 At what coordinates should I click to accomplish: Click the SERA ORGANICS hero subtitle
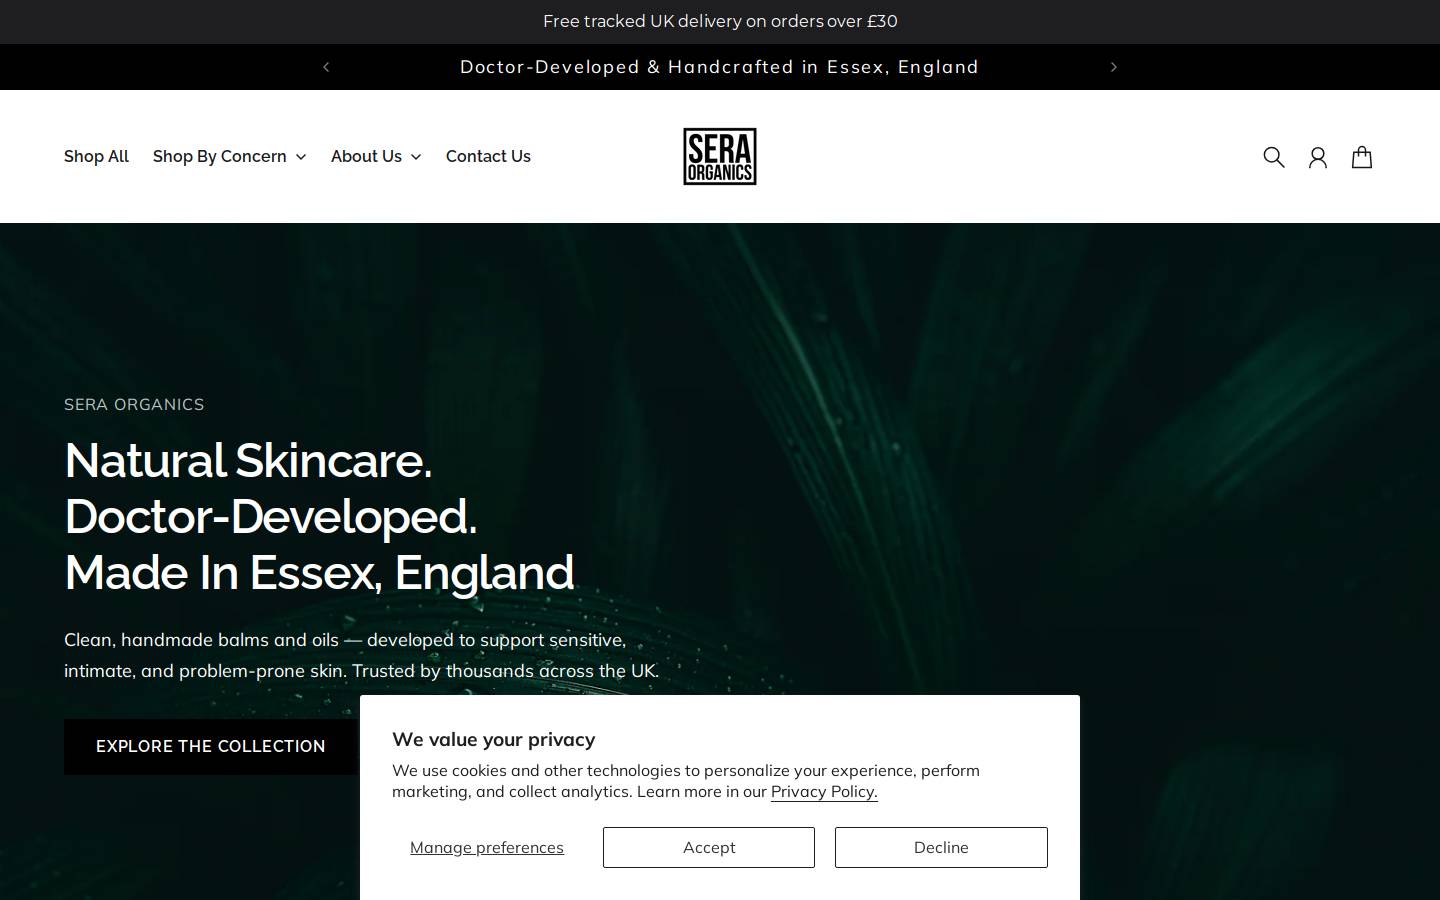[134, 404]
